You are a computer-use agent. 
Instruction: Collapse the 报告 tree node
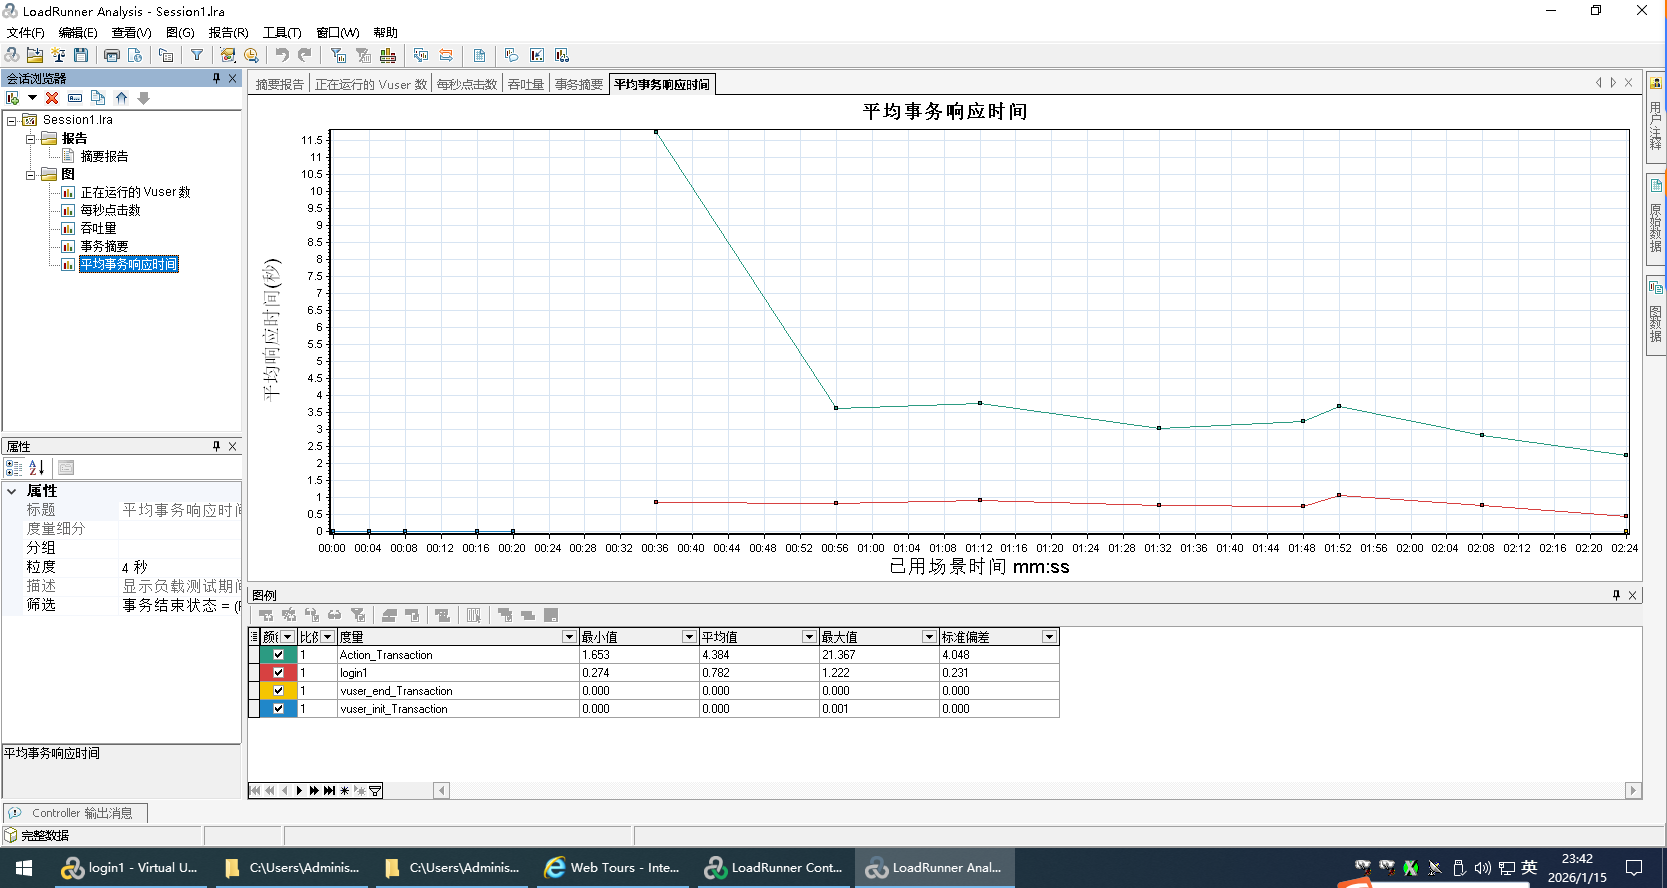pos(30,139)
